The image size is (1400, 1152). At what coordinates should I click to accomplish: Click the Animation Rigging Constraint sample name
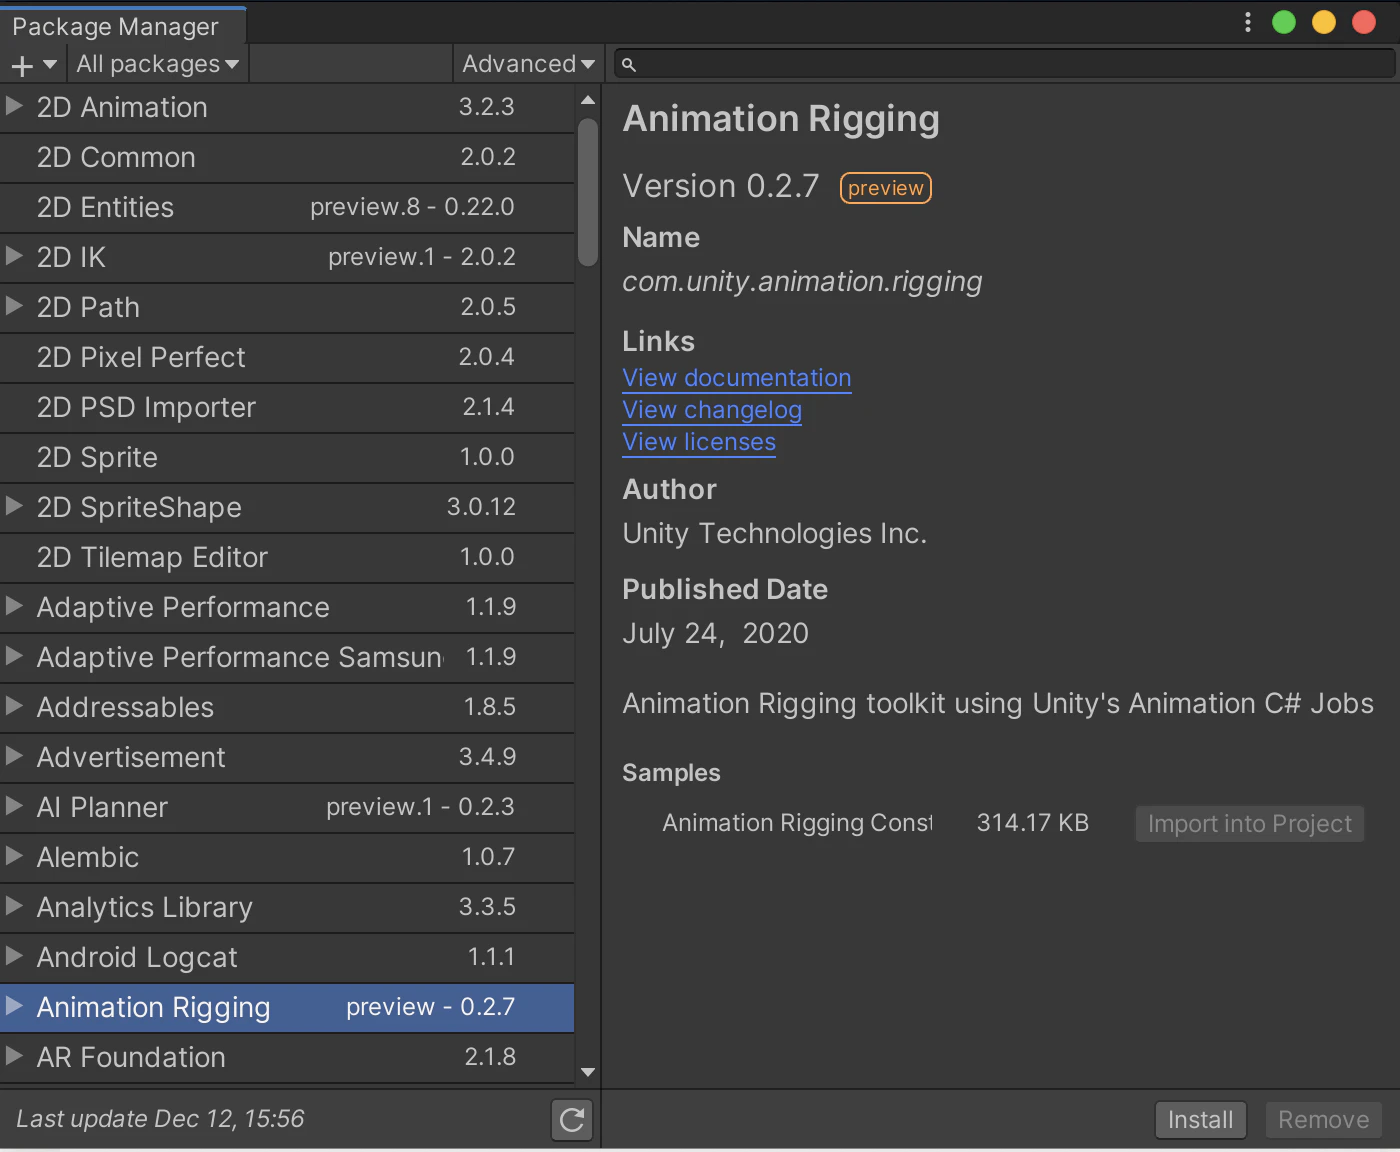pyautogui.click(x=797, y=823)
